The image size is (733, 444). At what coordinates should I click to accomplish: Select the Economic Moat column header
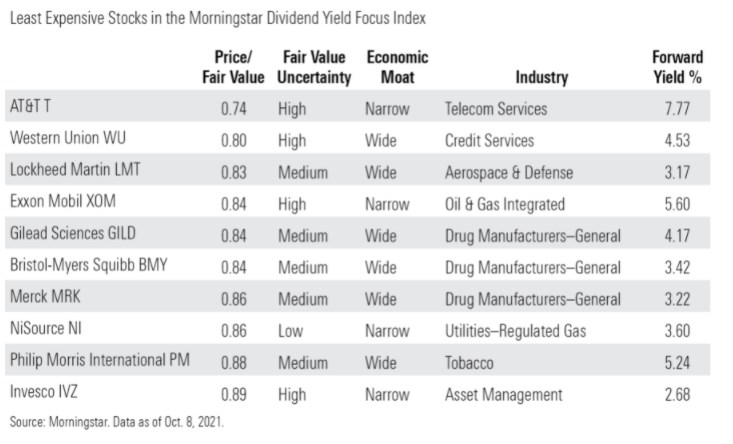pyautogui.click(x=397, y=66)
